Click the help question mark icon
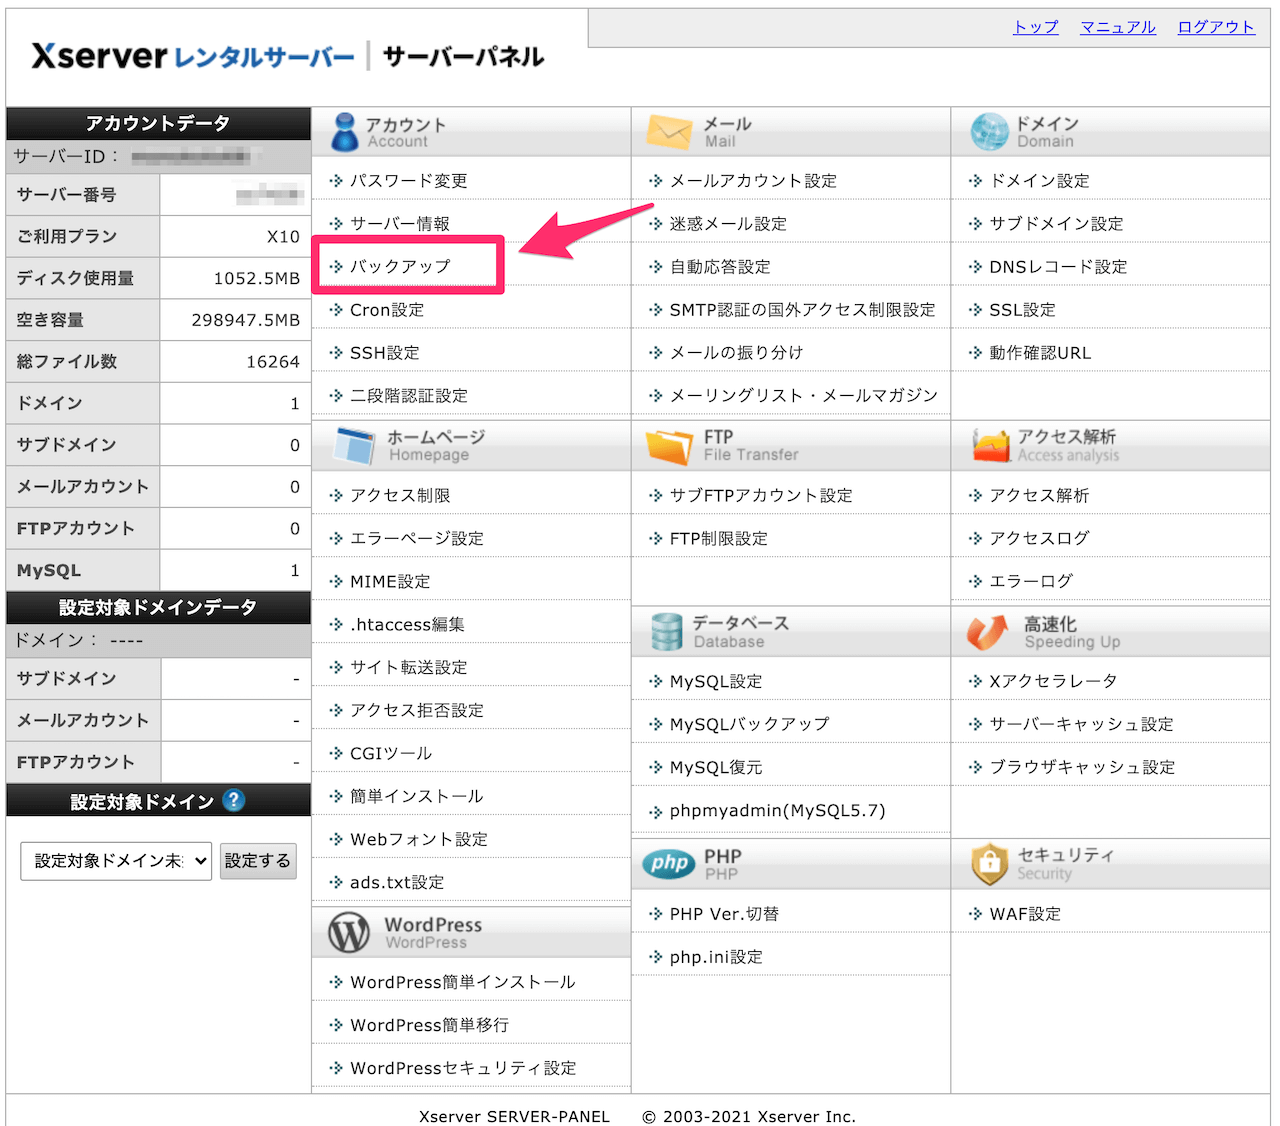The height and width of the screenshot is (1126, 1280). 234,800
